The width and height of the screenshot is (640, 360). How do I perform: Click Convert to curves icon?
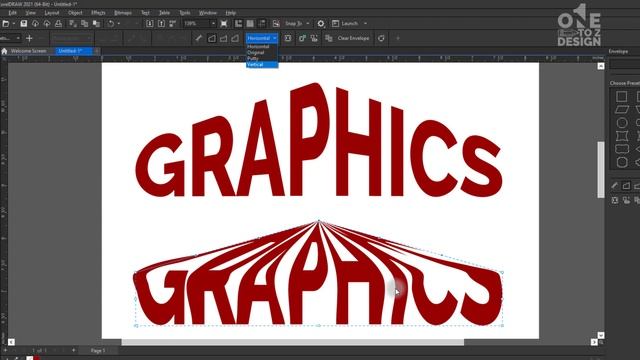pos(381,38)
